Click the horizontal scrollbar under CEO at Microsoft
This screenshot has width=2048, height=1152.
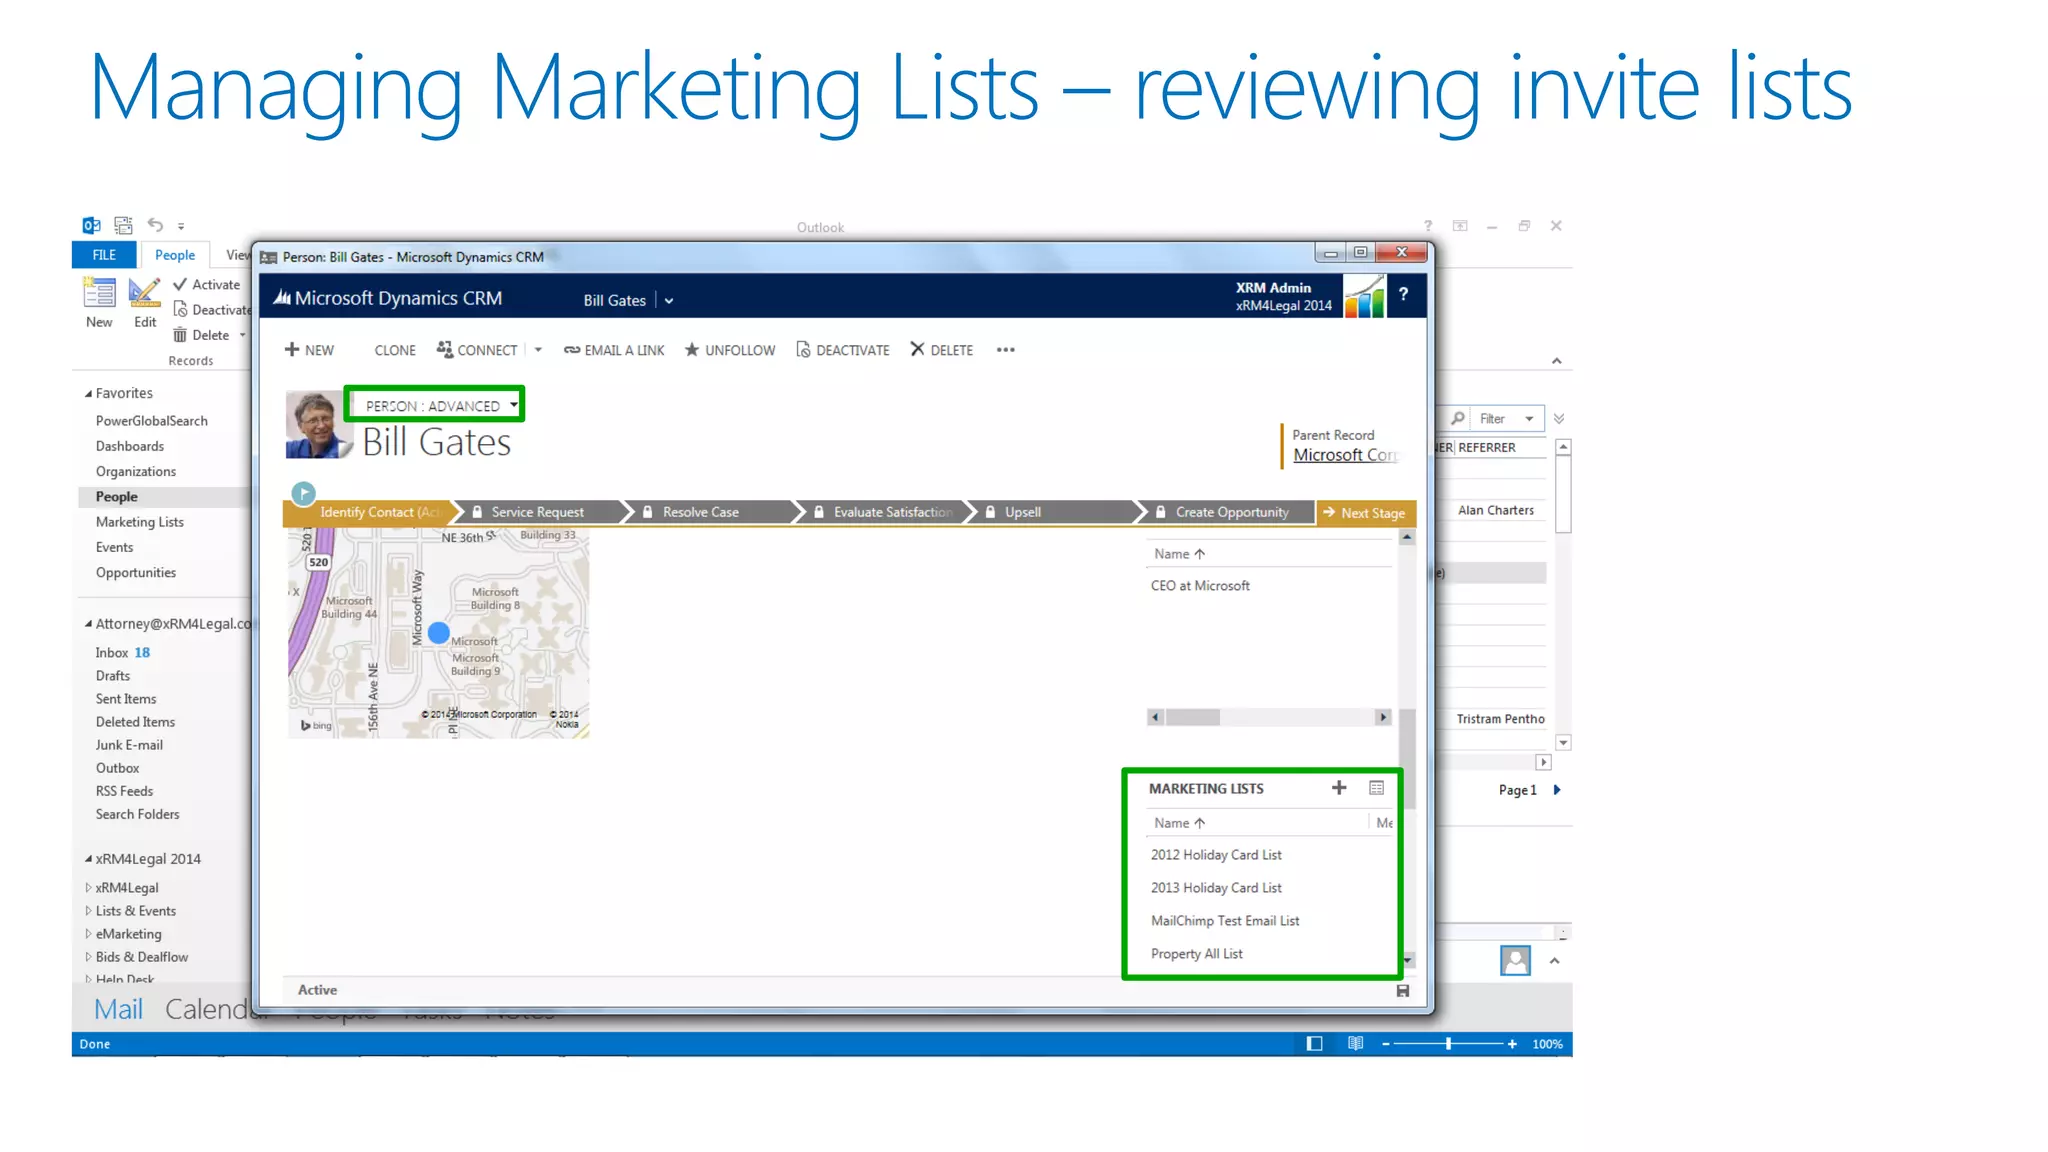1269,717
